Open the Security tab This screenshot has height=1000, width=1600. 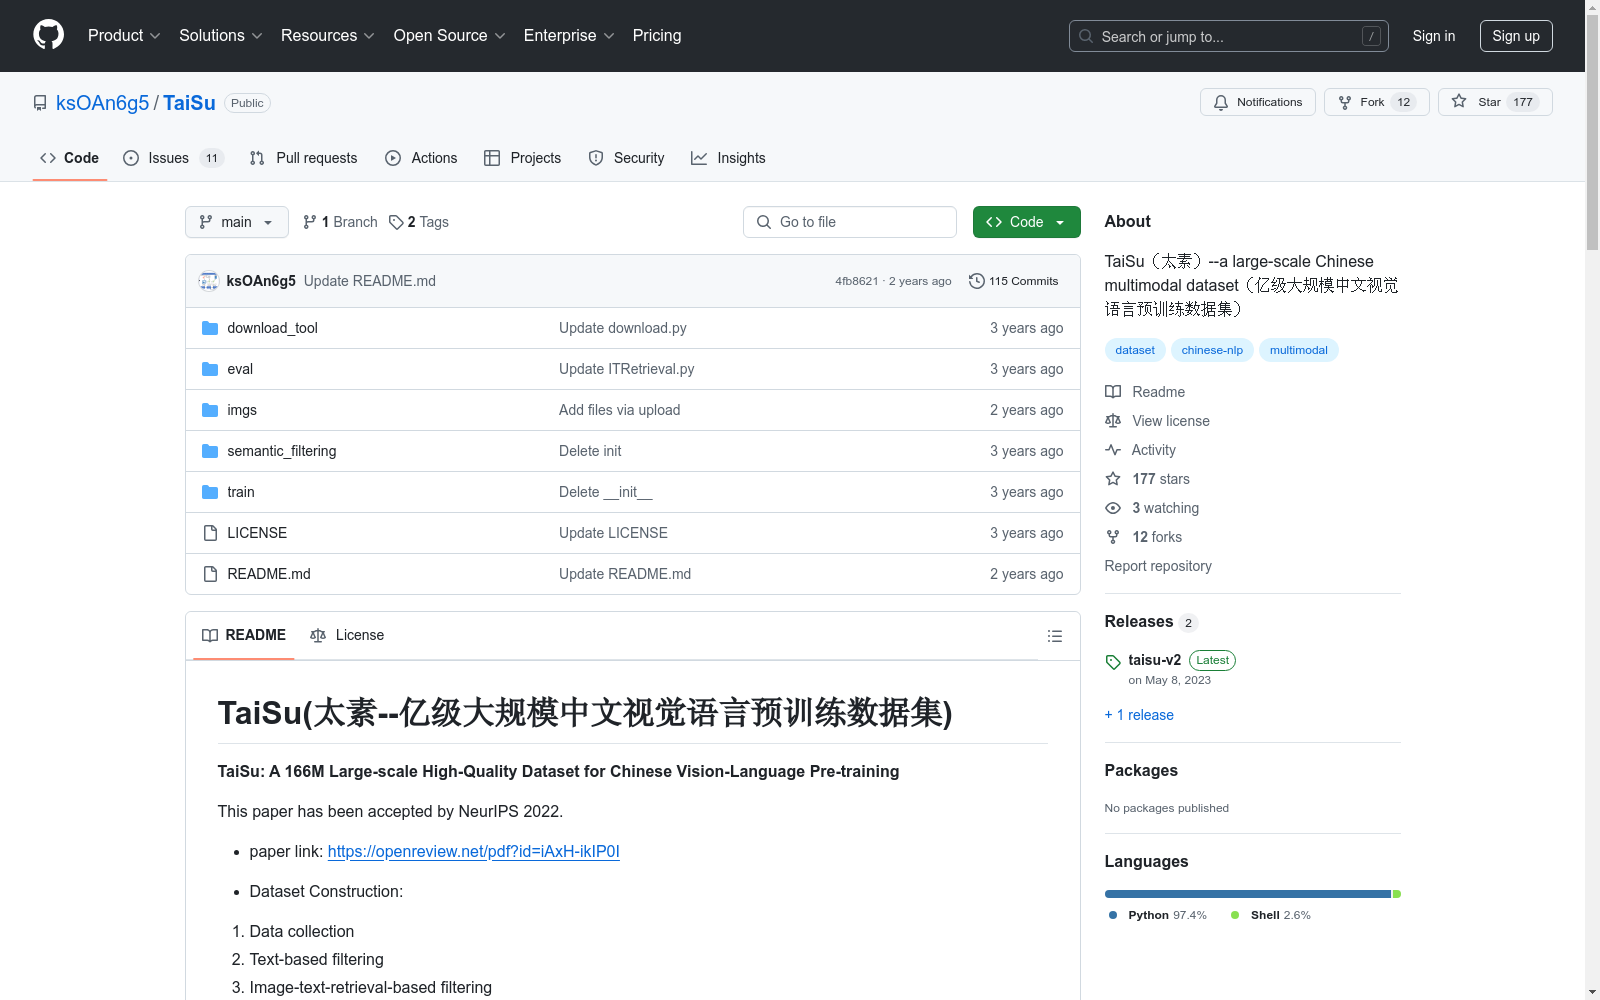tap(626, 158)
